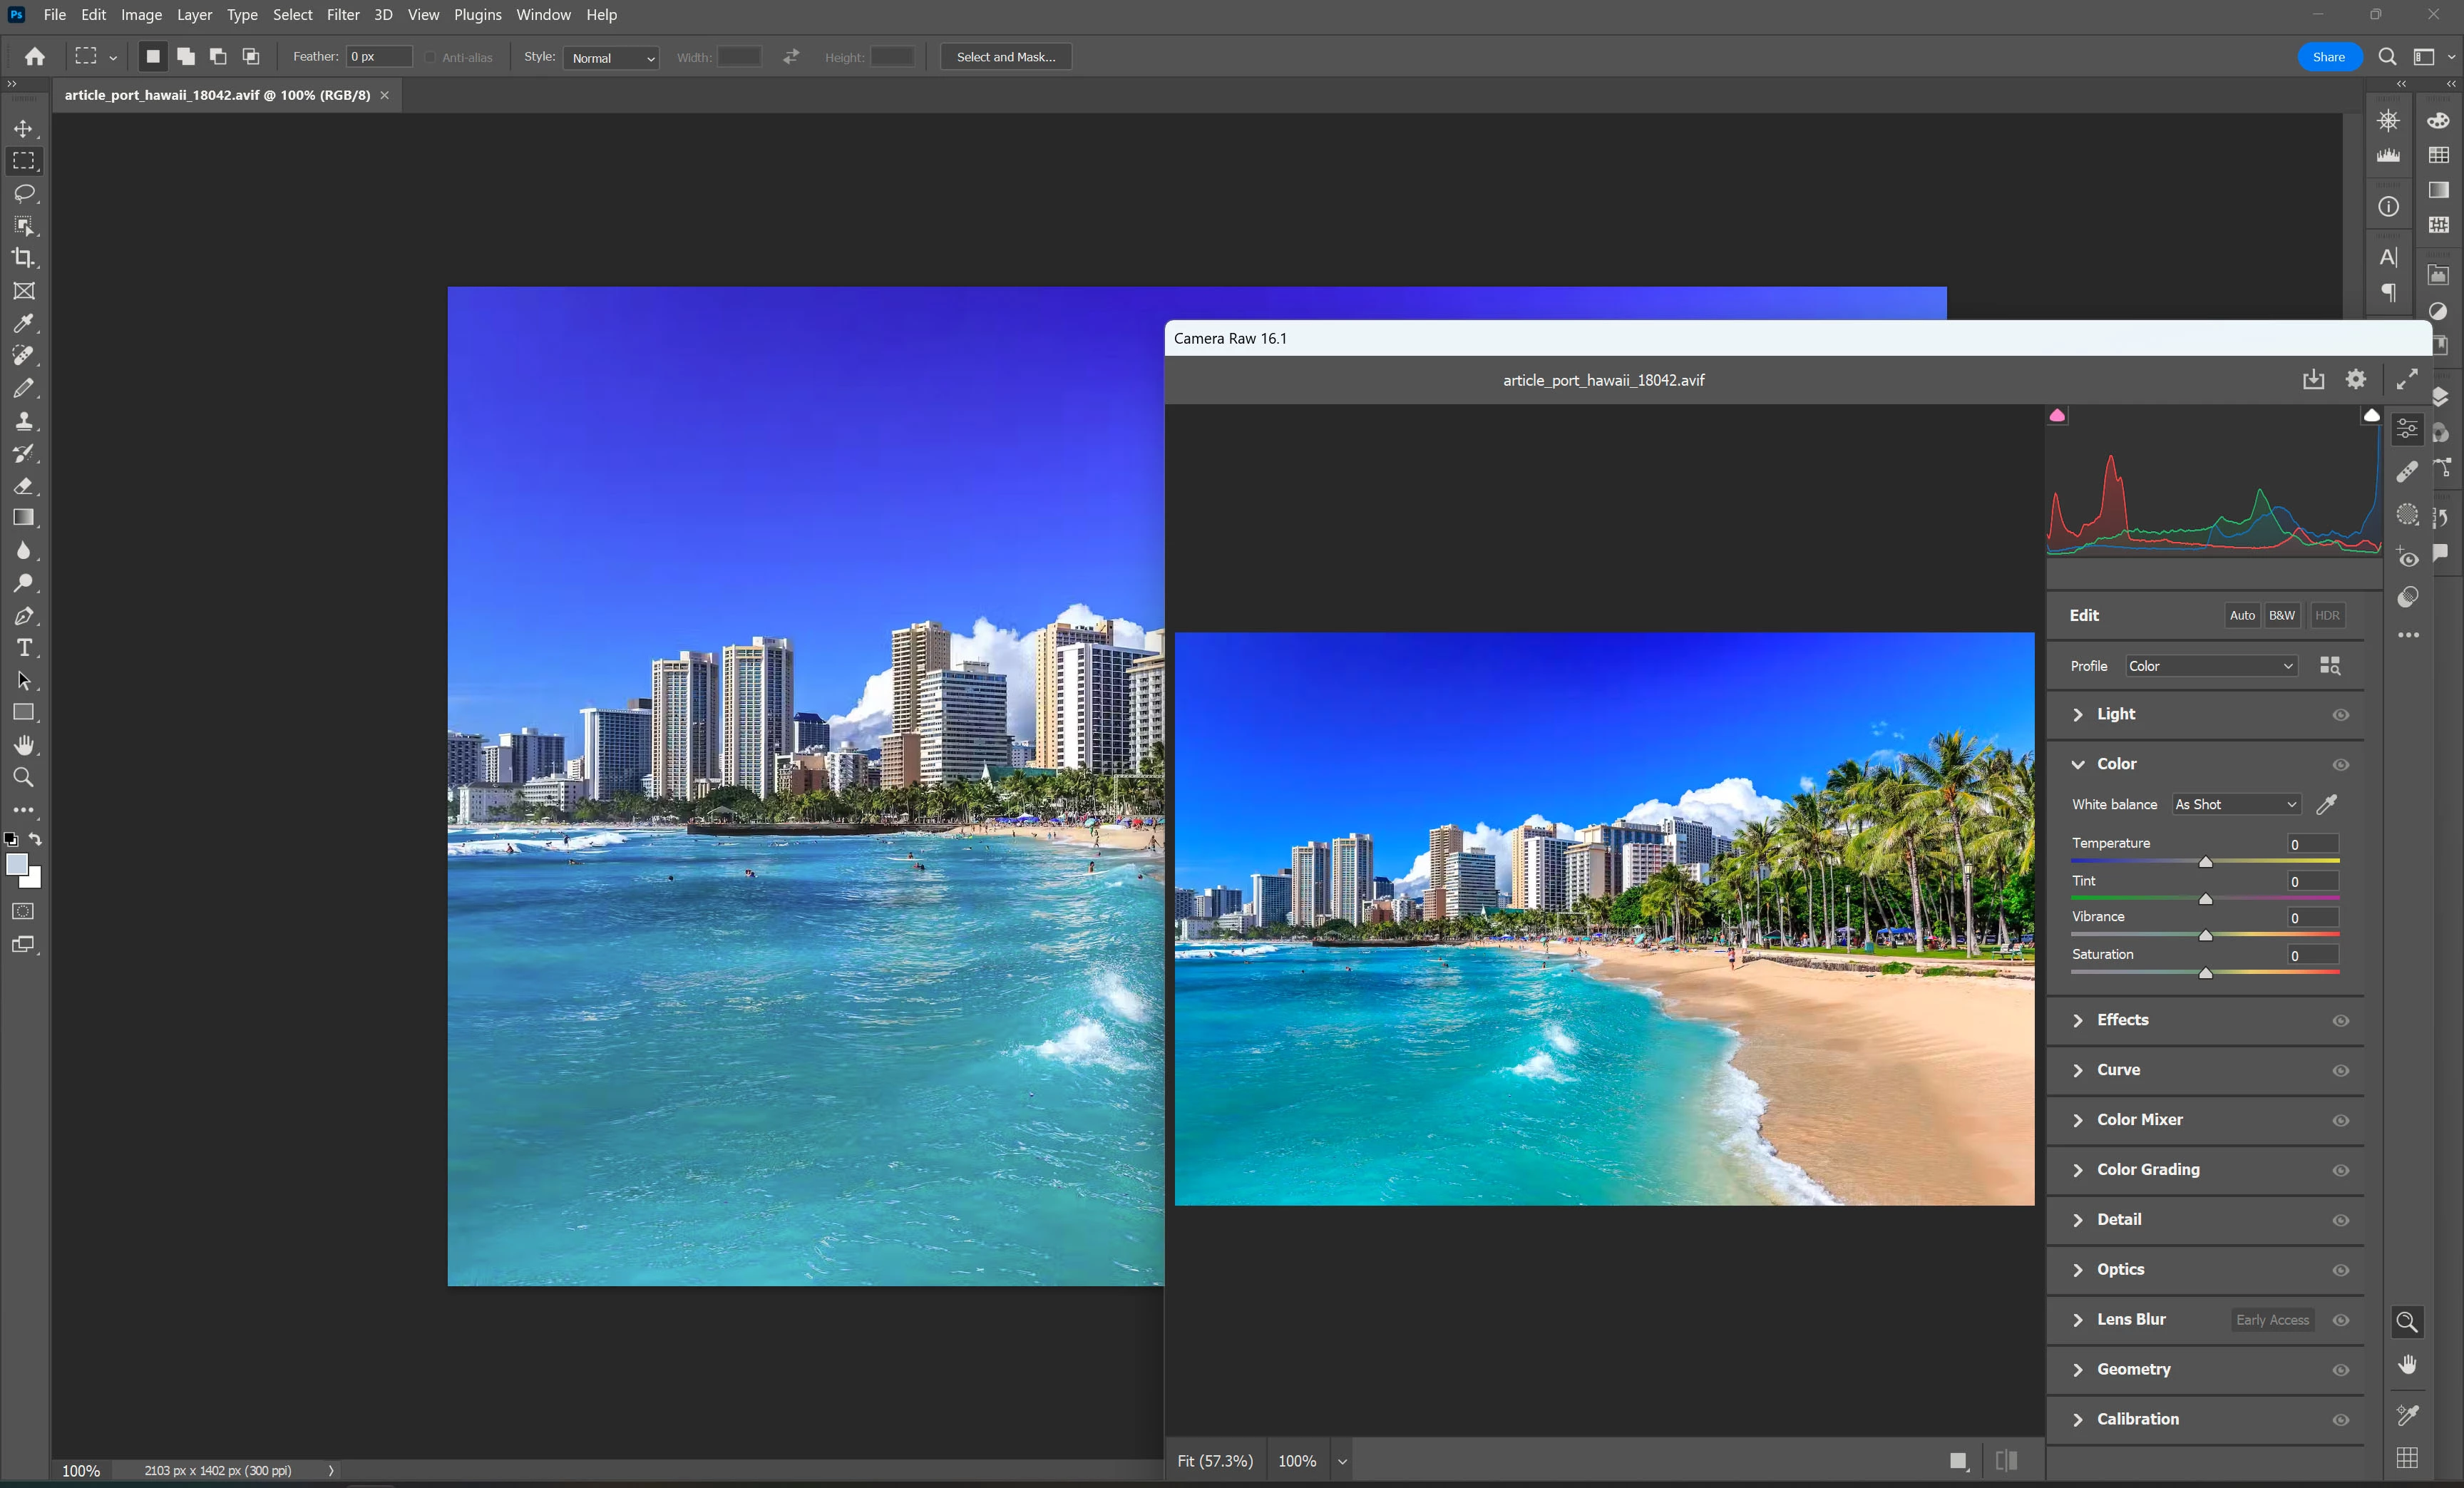This screenshot has width=2464, height=1488.
Task: Click the Feather pixel input field
Action: click(378, 57)
